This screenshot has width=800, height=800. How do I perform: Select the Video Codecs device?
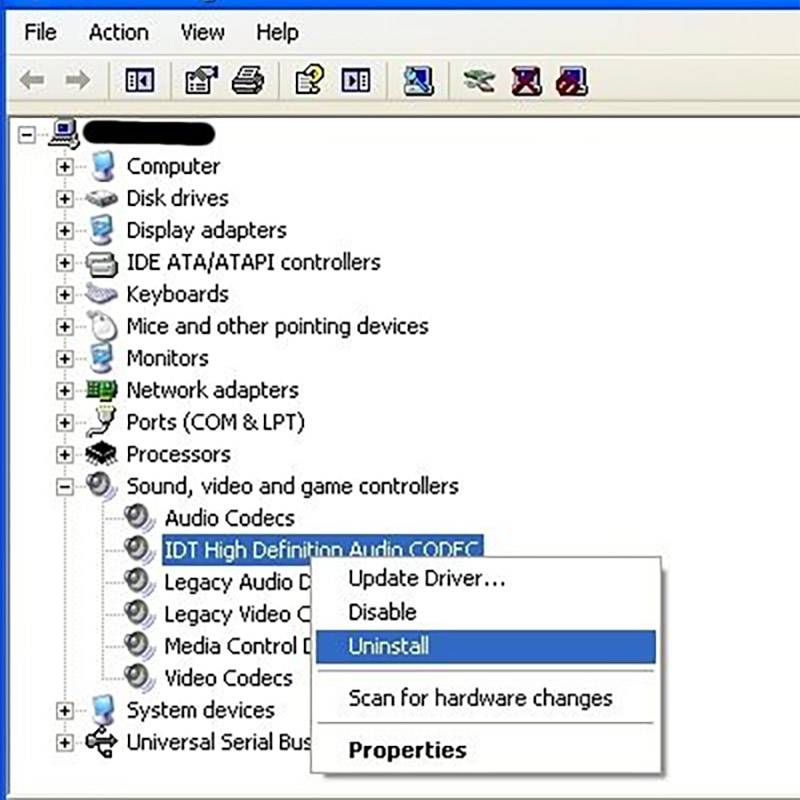228,678
